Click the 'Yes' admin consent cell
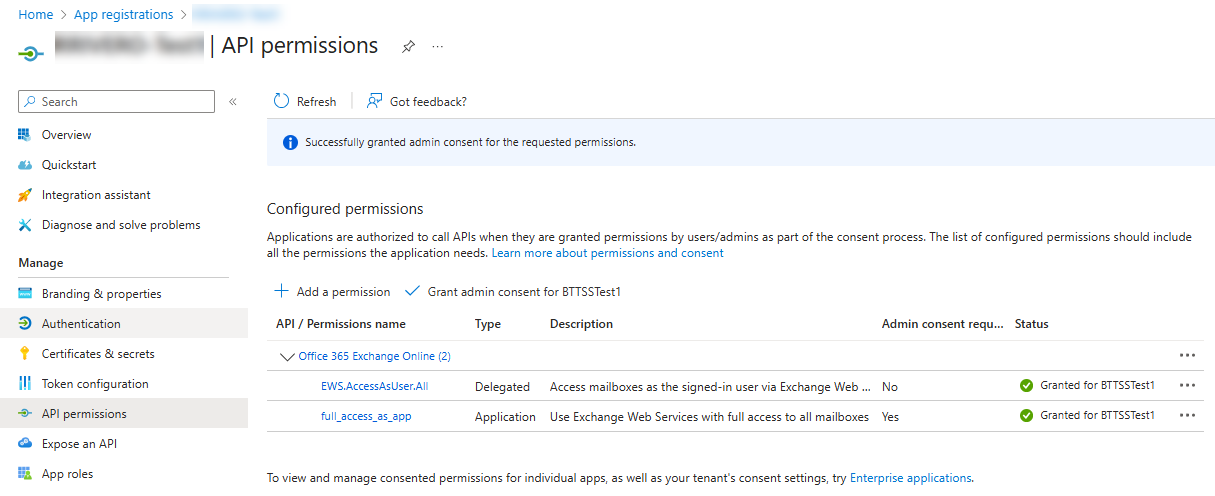The height and width of the screenshot is (496, 1215). pos(892,416)
